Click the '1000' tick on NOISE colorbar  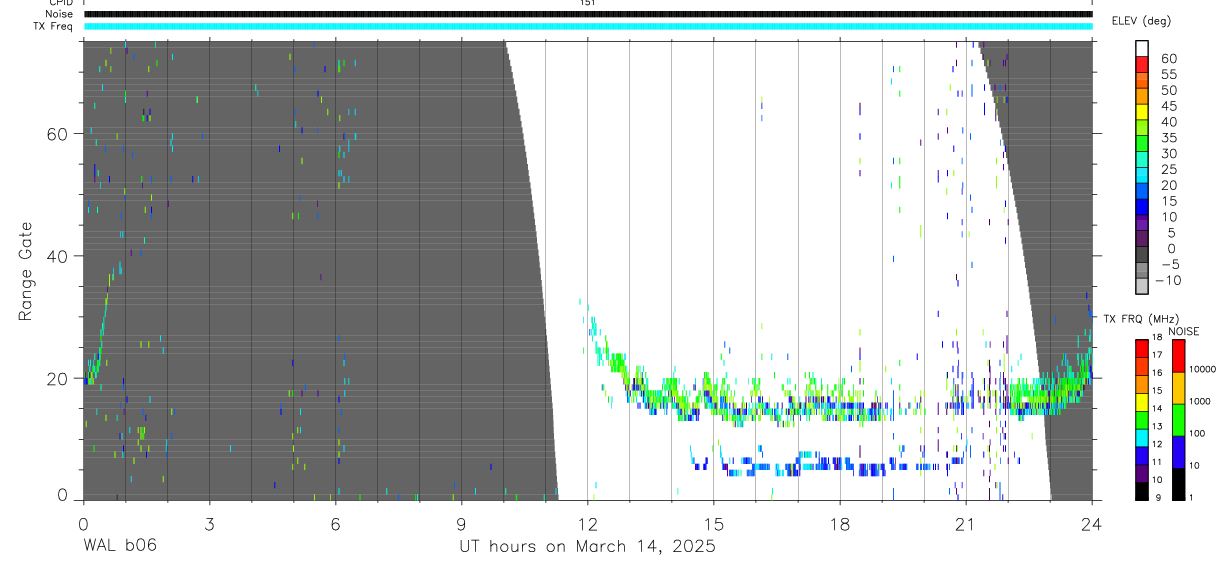click(1200, 402)
